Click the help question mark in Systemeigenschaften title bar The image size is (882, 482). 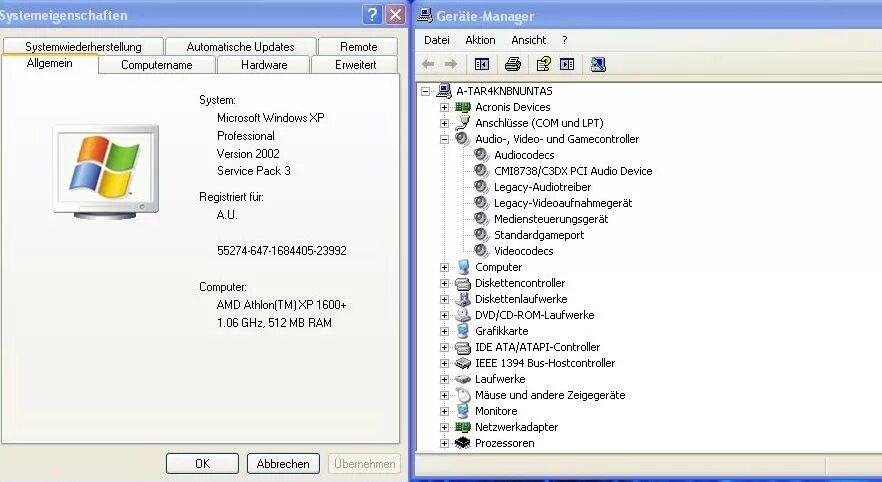(372, 15)
